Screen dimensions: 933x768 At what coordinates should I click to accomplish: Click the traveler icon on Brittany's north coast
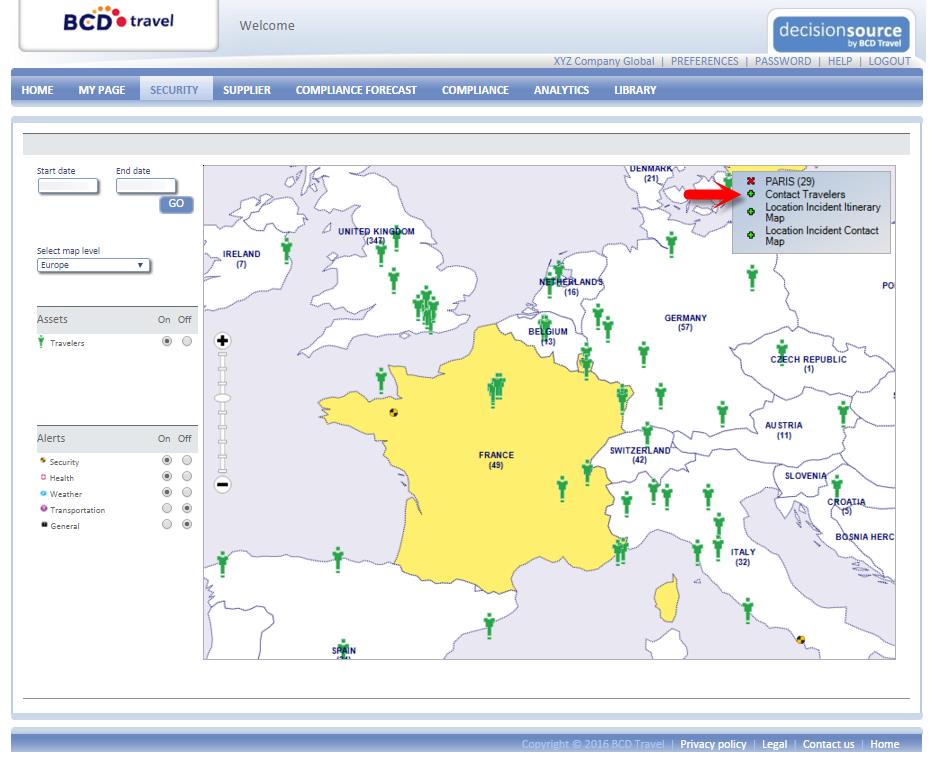(x=381, y=380)
